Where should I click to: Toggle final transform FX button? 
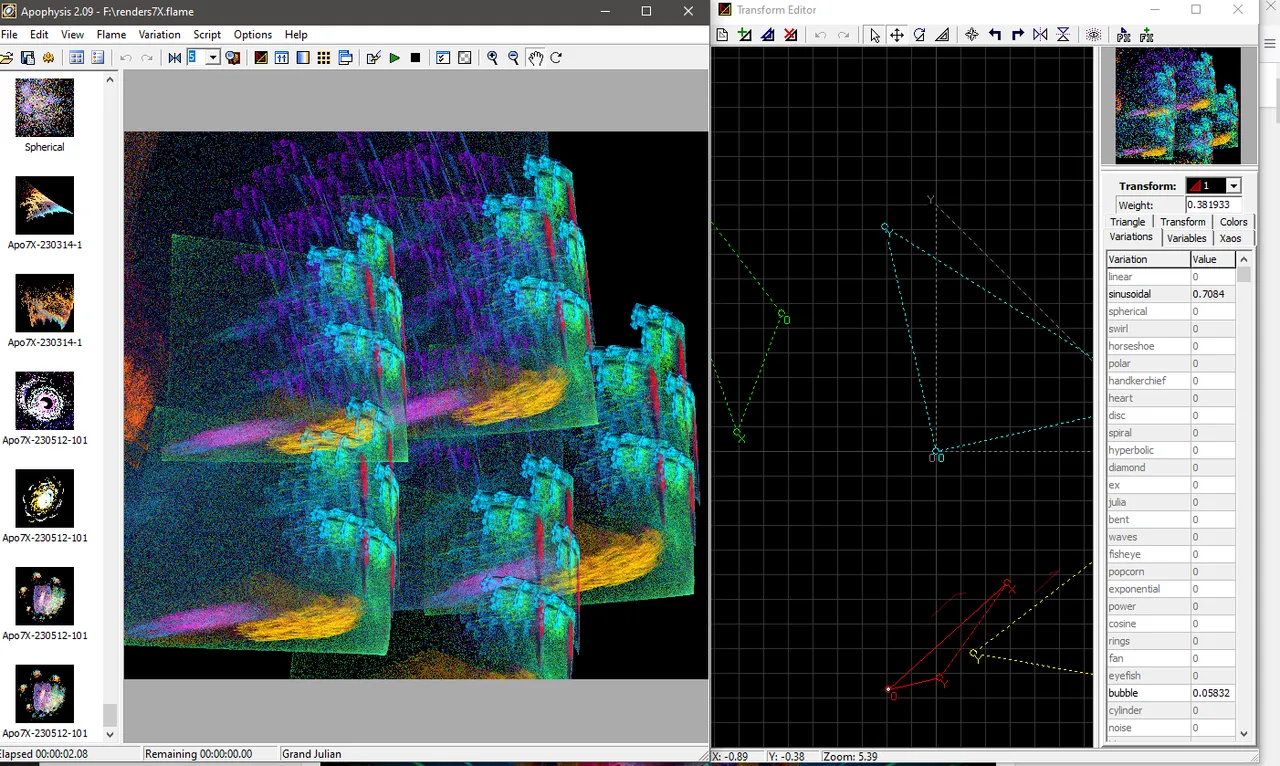pos(1146,35)
